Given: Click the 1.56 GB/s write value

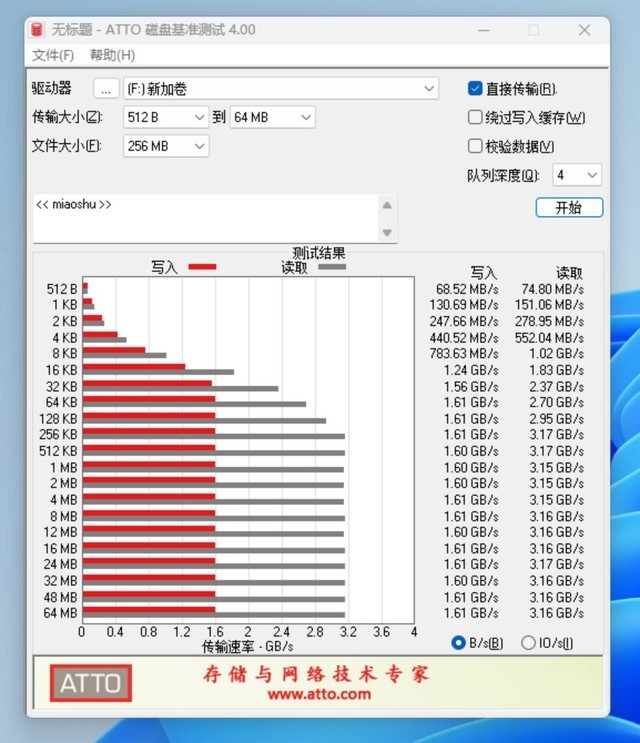Looking at the screenshot, I should (471, 387).
